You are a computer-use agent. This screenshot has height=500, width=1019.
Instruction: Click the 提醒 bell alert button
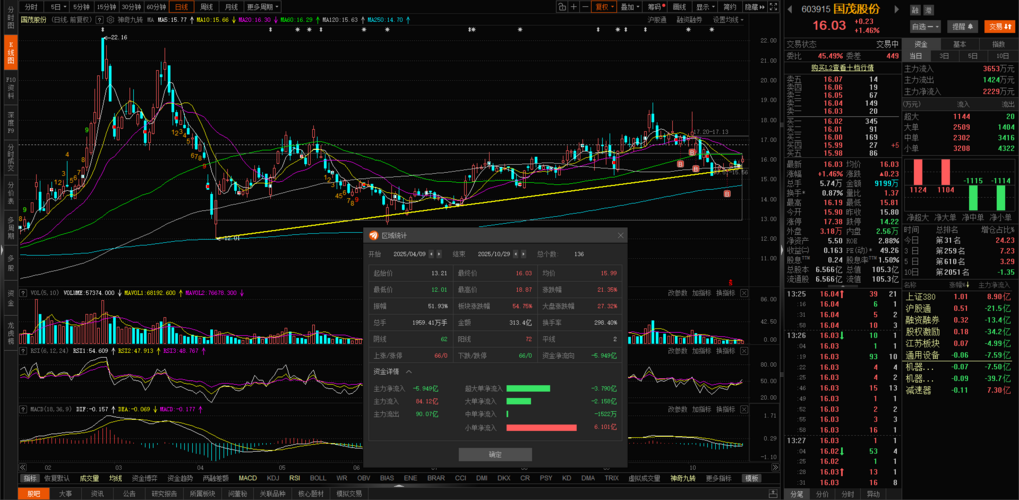pos(962,27)
